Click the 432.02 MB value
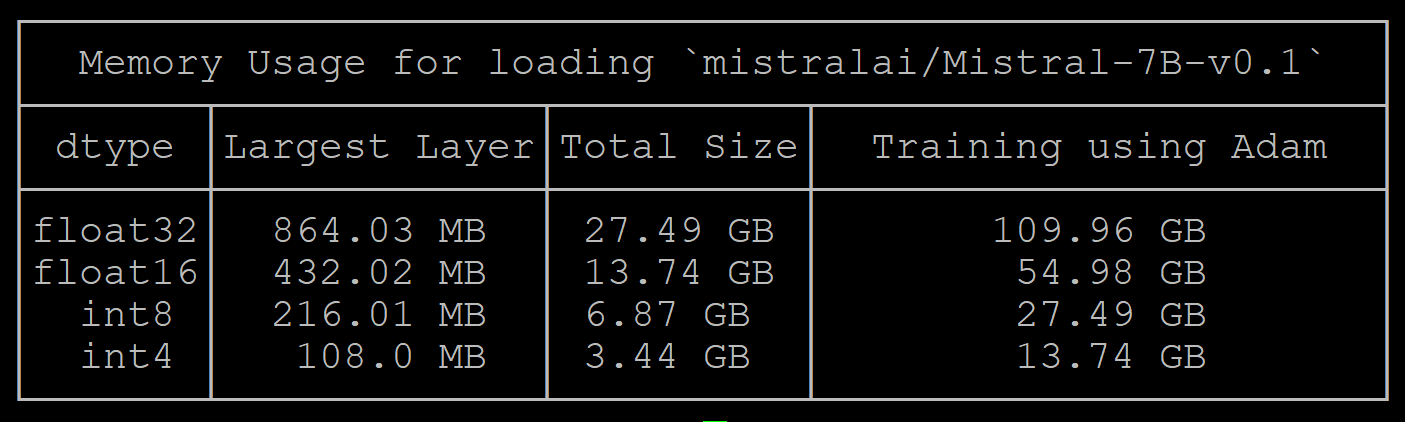1405x422 pixels. [379, 272]
